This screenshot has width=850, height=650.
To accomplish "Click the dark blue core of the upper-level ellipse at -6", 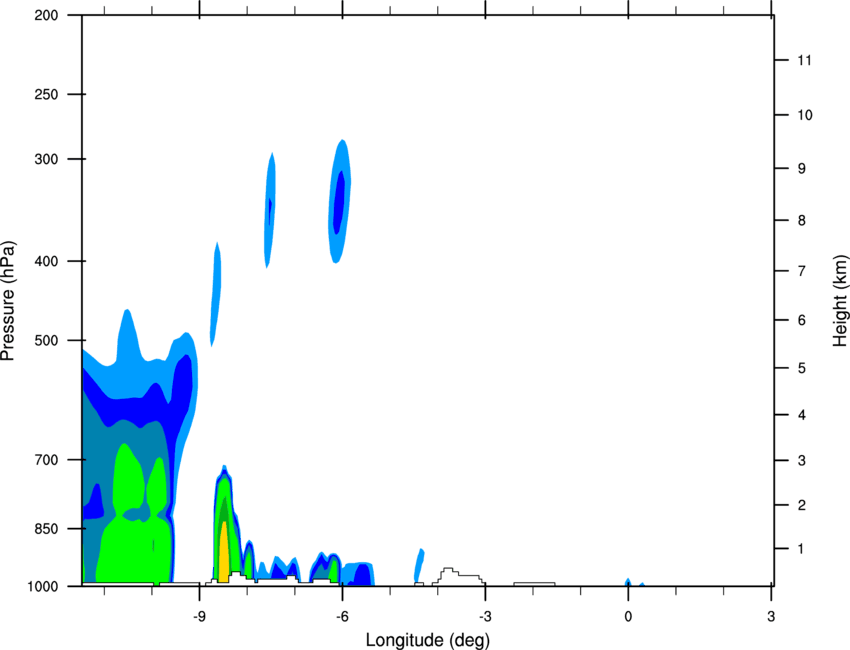I will pos(339,202).
